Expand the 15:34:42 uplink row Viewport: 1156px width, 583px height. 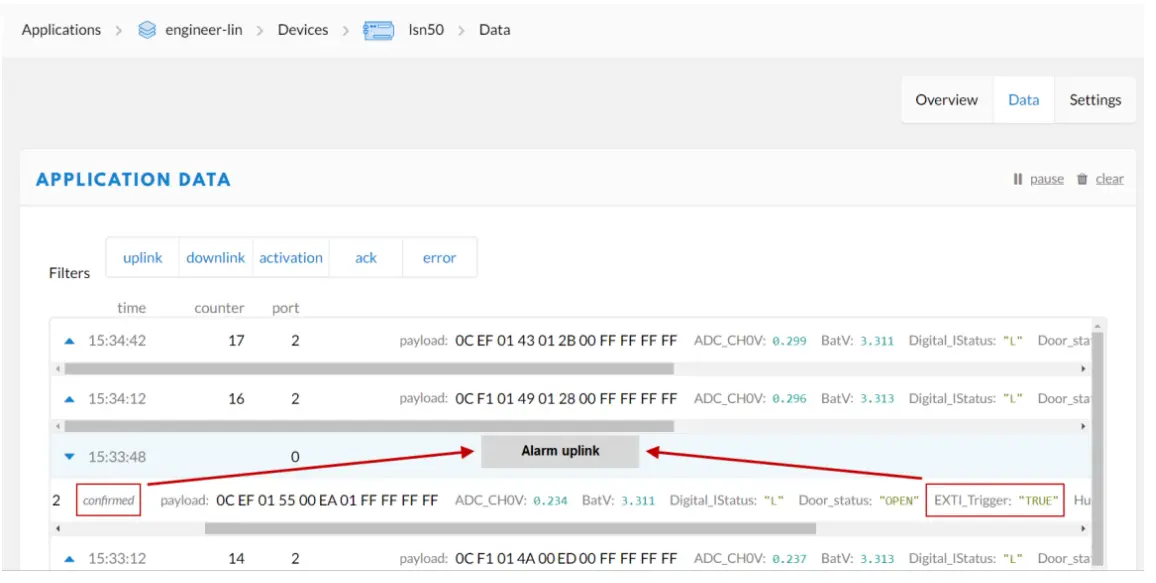[x=69, y=341]
